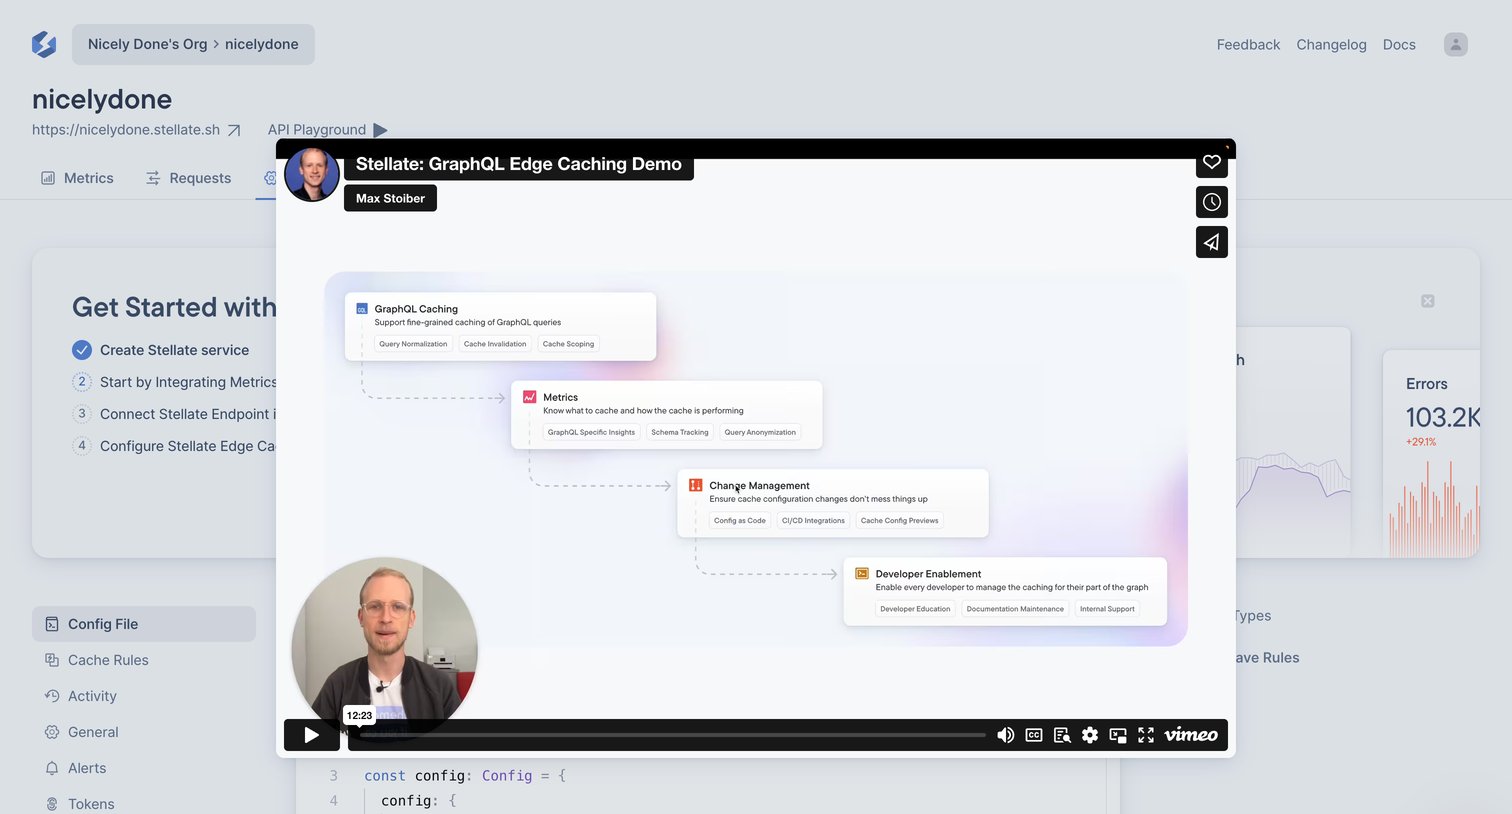Click the API Playground link

click(317, 130)
